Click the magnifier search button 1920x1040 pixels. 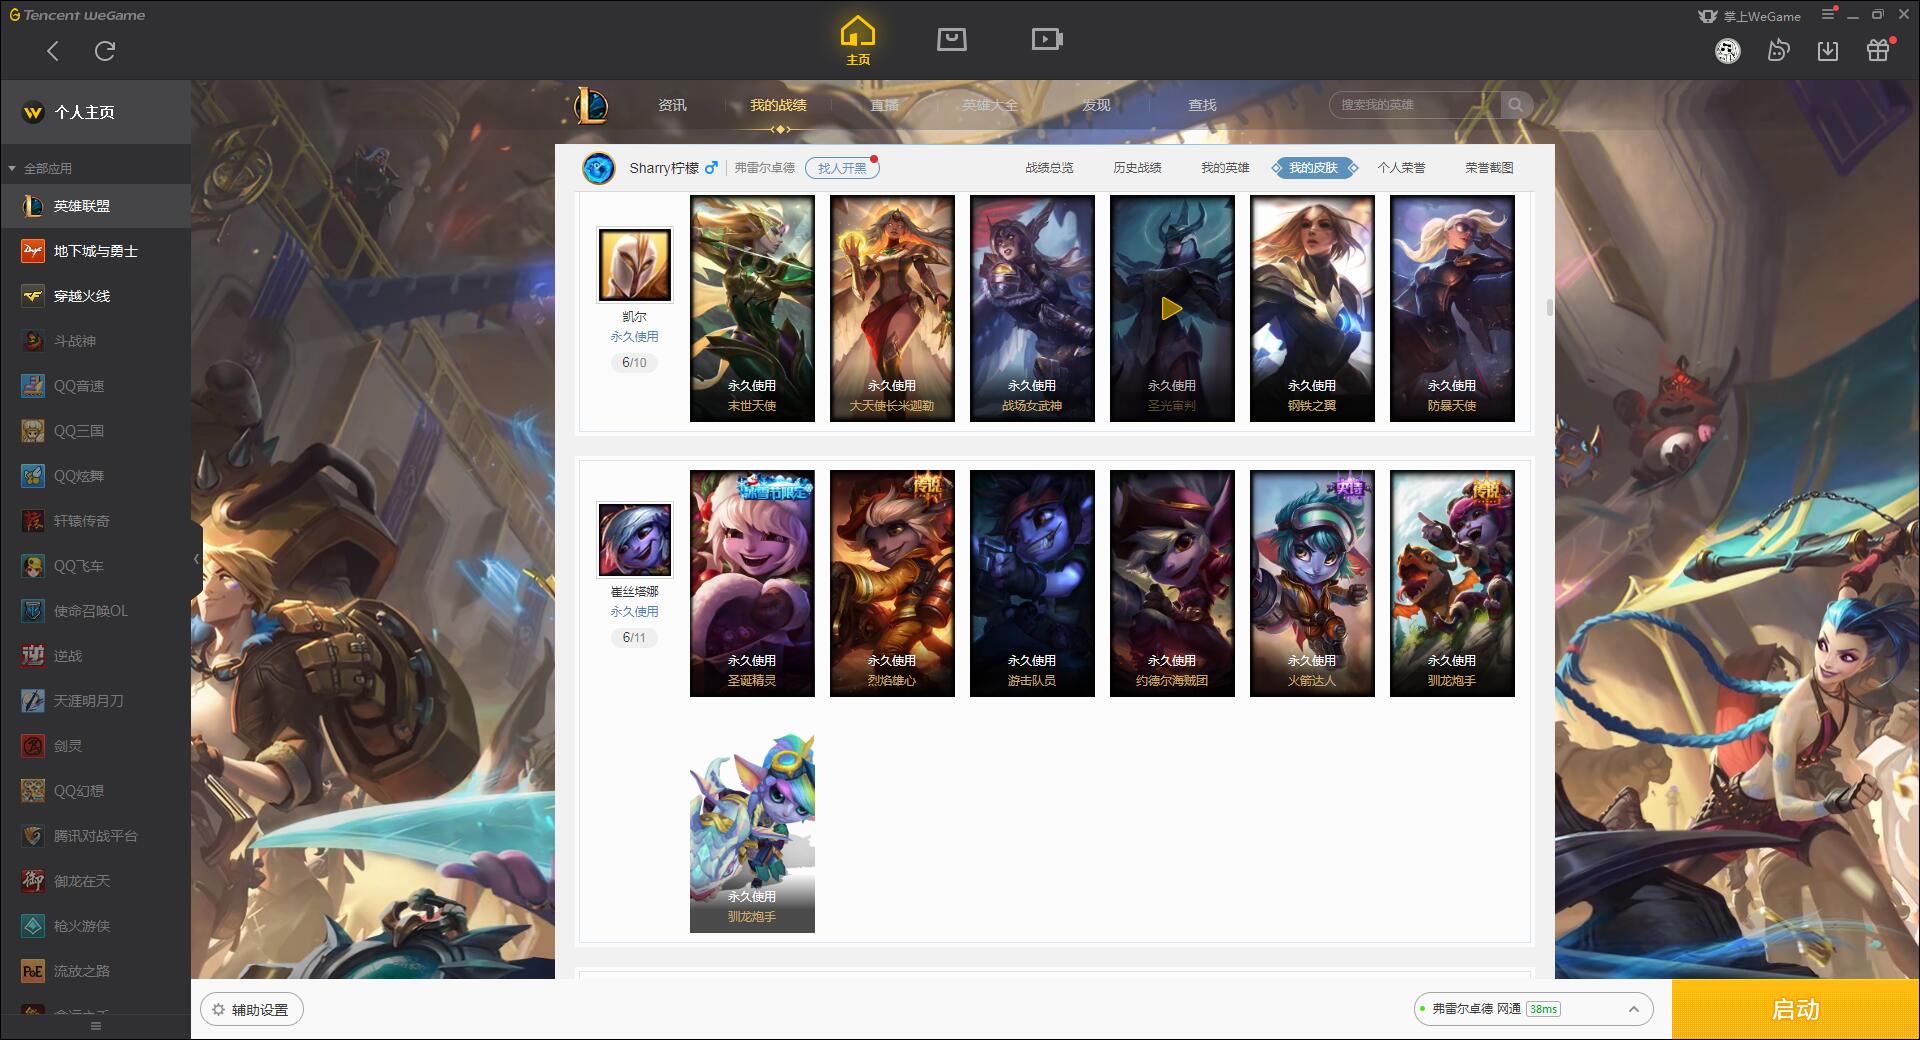point(1516,105)
